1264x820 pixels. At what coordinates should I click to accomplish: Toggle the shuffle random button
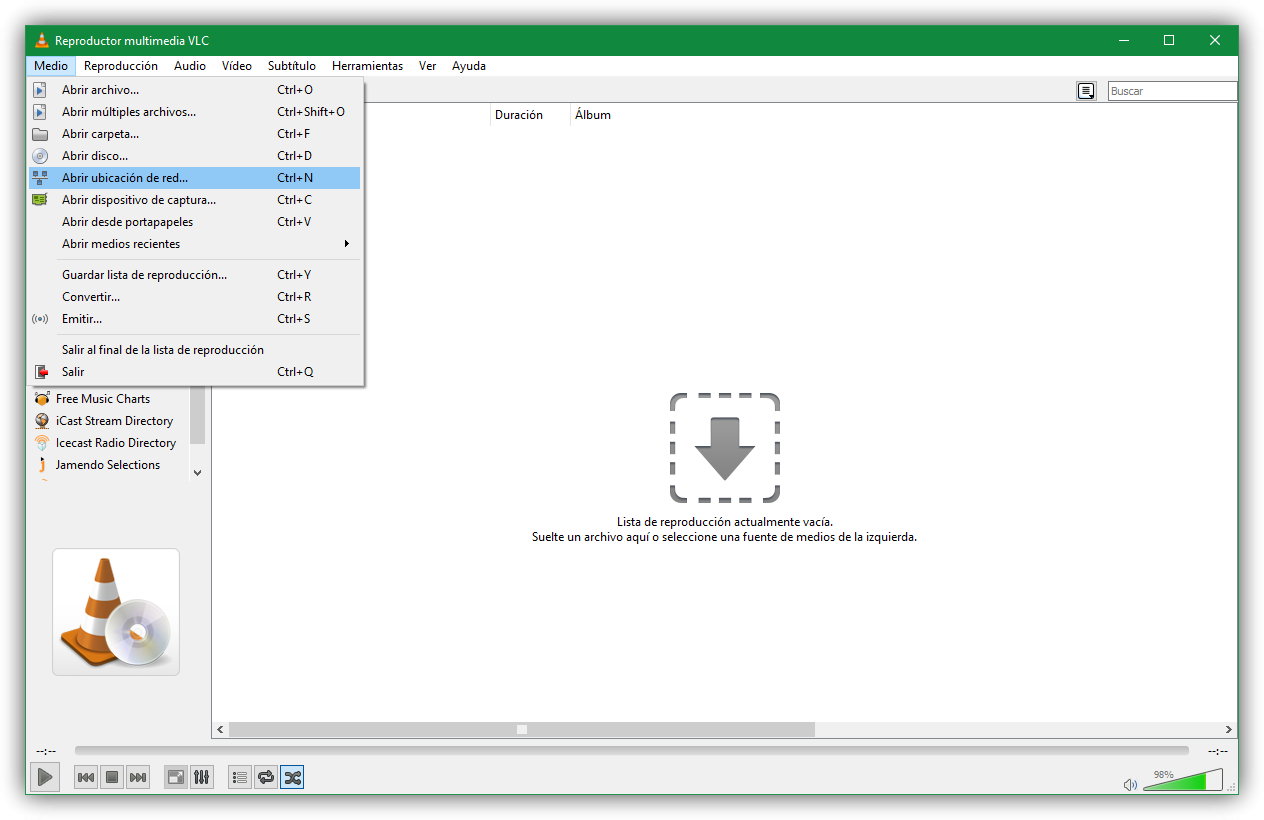pos(292,777)
